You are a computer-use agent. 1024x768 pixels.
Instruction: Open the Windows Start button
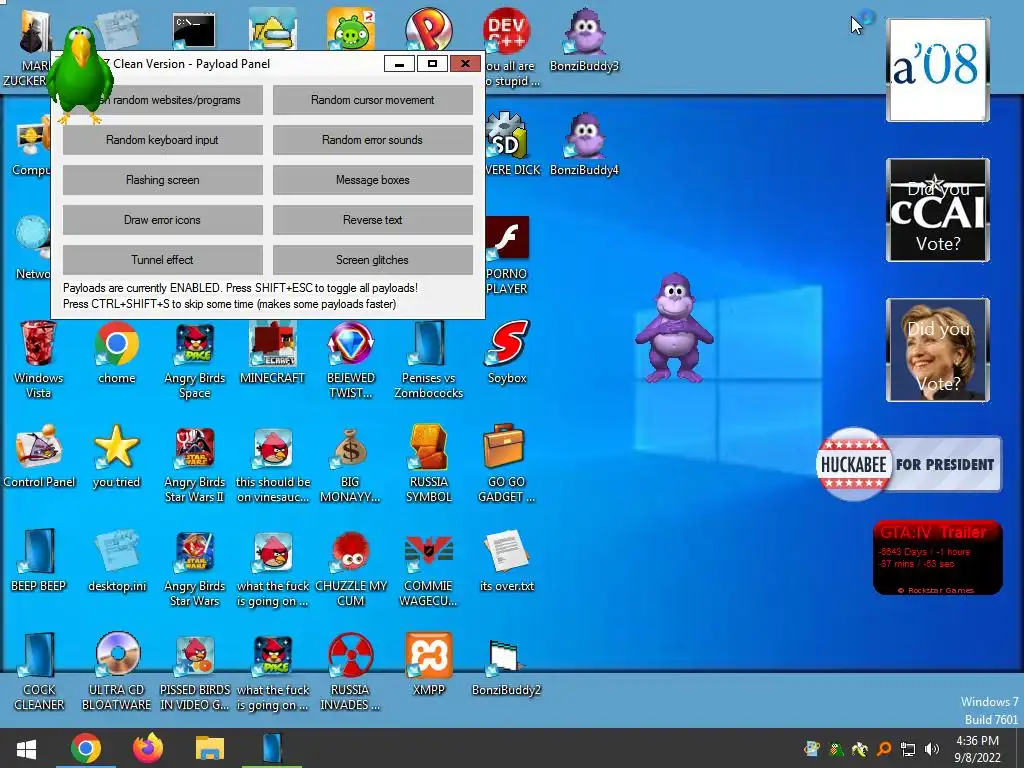point(26,749)
